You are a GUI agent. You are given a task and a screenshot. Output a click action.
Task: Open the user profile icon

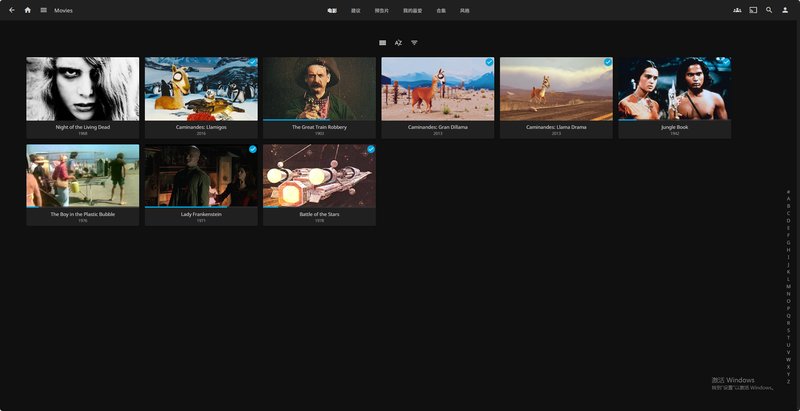point(785,10)
